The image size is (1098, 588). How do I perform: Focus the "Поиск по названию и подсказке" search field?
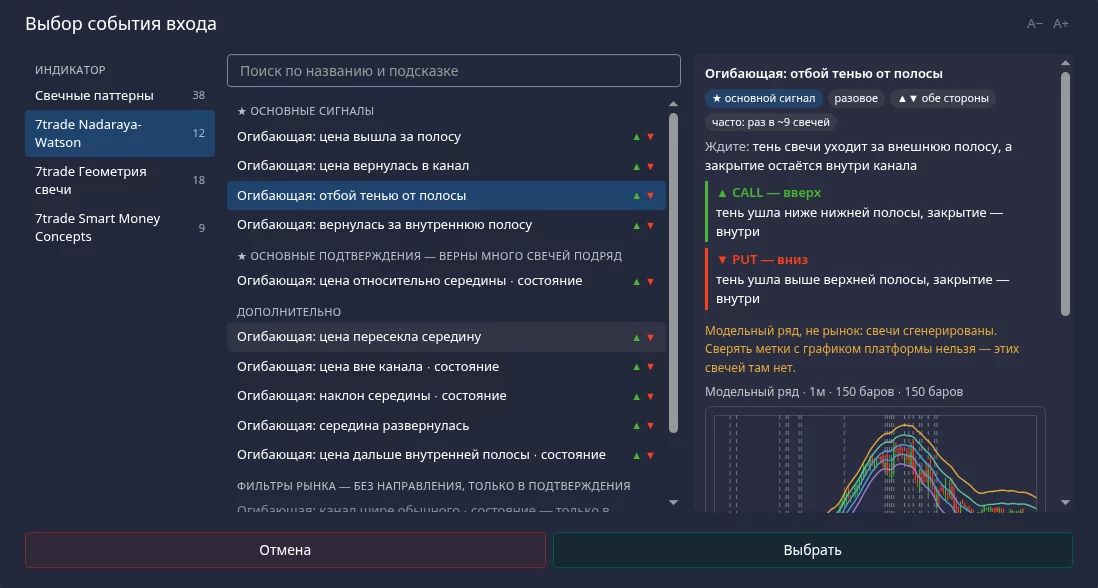454,71
